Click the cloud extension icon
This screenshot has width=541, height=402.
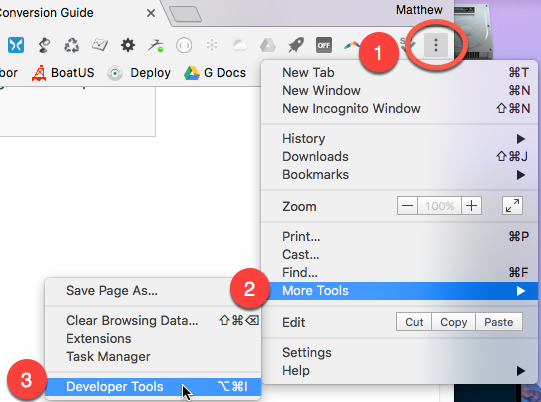[240, 45]
